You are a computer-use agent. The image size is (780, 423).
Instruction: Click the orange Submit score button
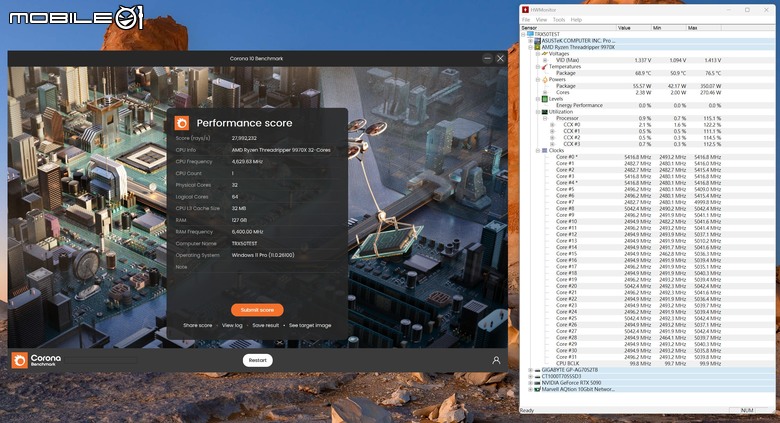pos(257,310)
